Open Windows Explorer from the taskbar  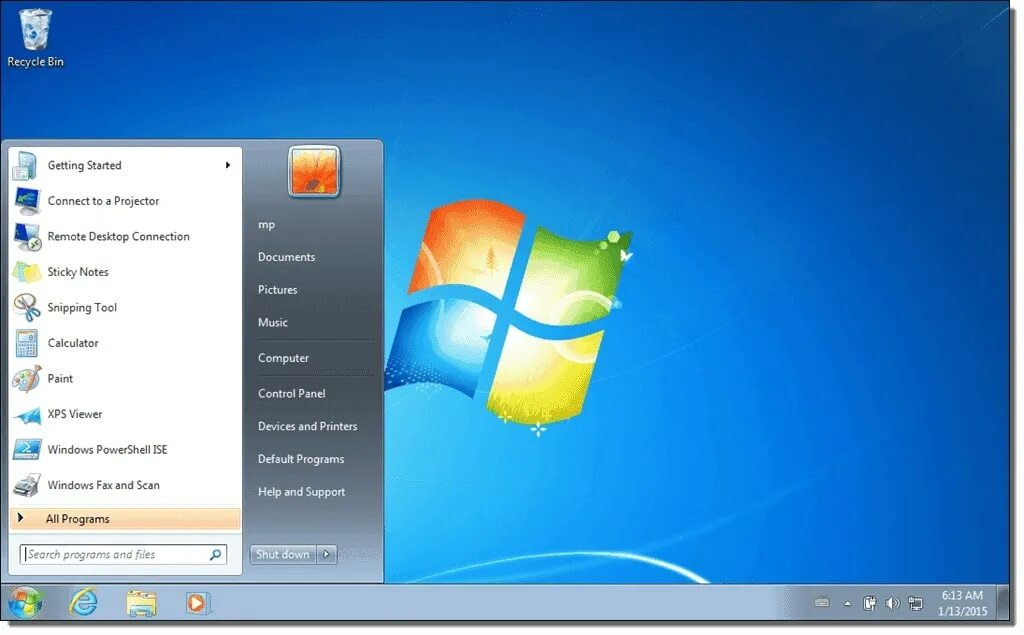tap(141, 602)
